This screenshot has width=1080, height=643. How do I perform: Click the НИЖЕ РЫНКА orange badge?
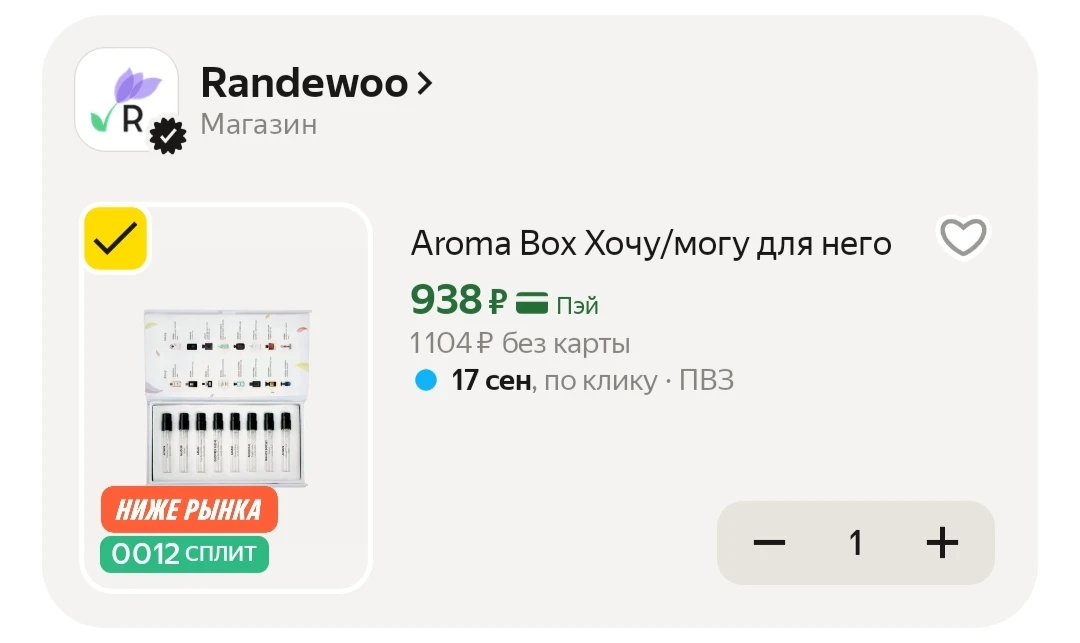coord(189,509)
